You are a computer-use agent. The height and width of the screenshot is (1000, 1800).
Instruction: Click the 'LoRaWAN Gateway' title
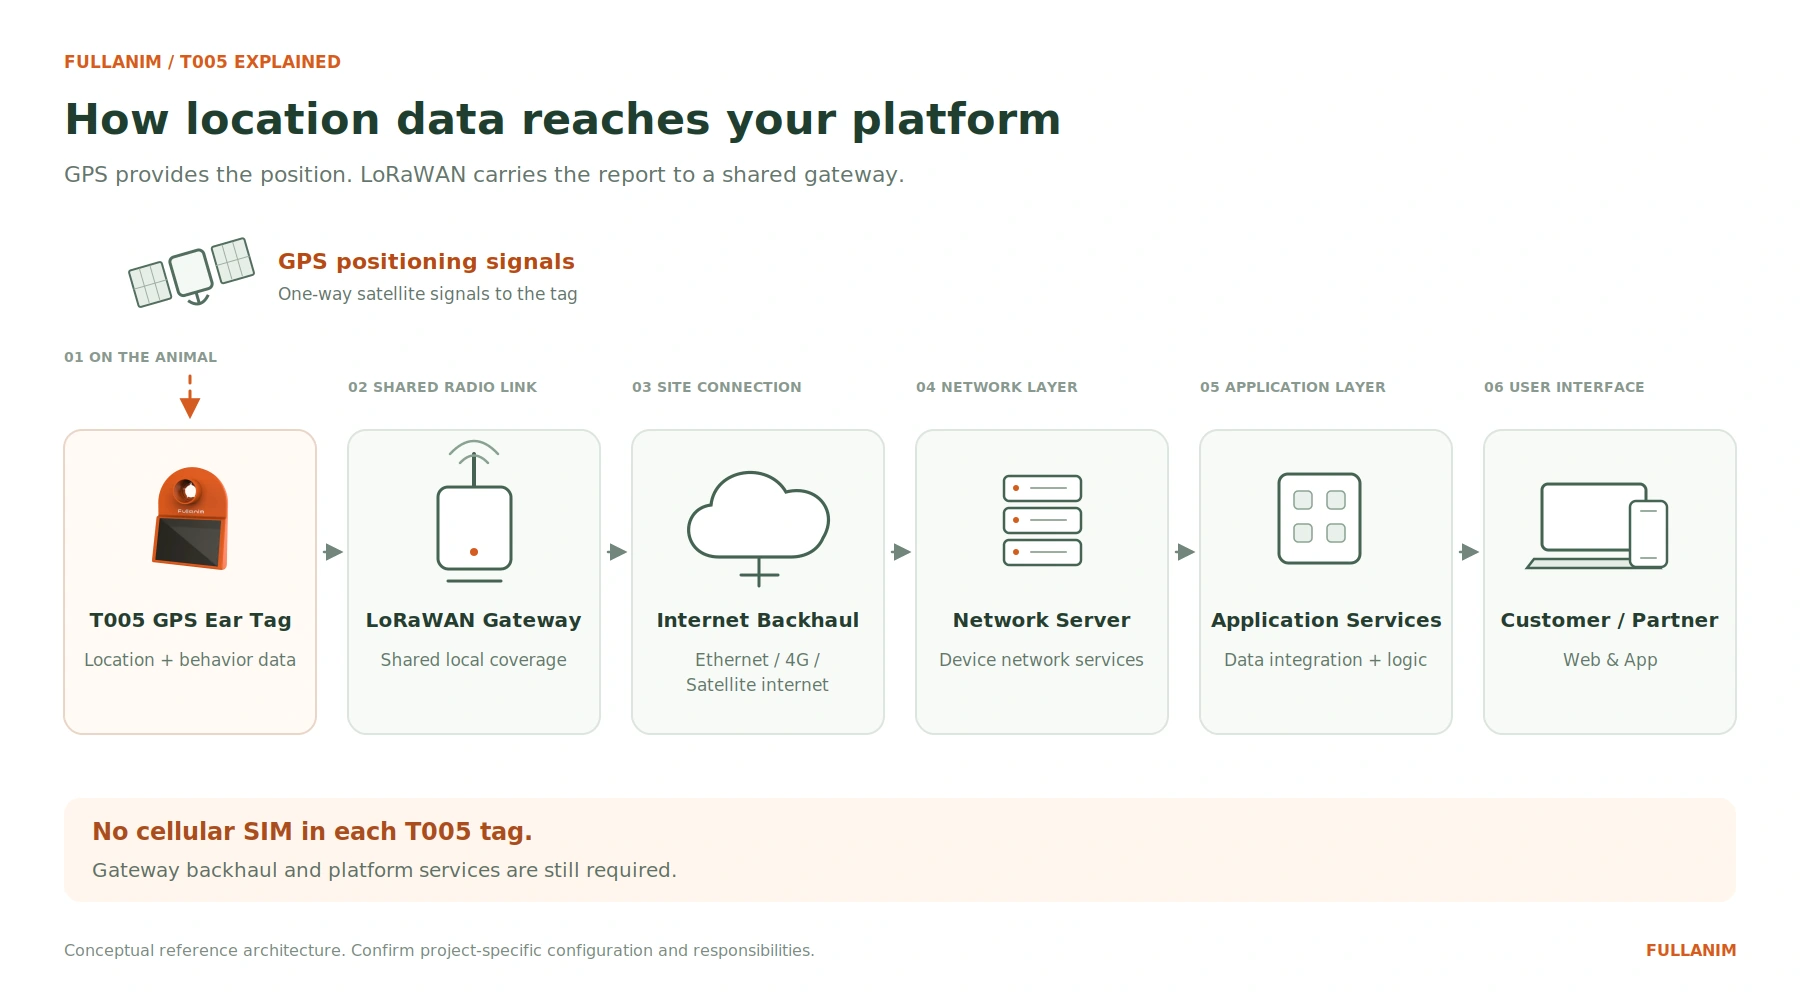[474, 620]
